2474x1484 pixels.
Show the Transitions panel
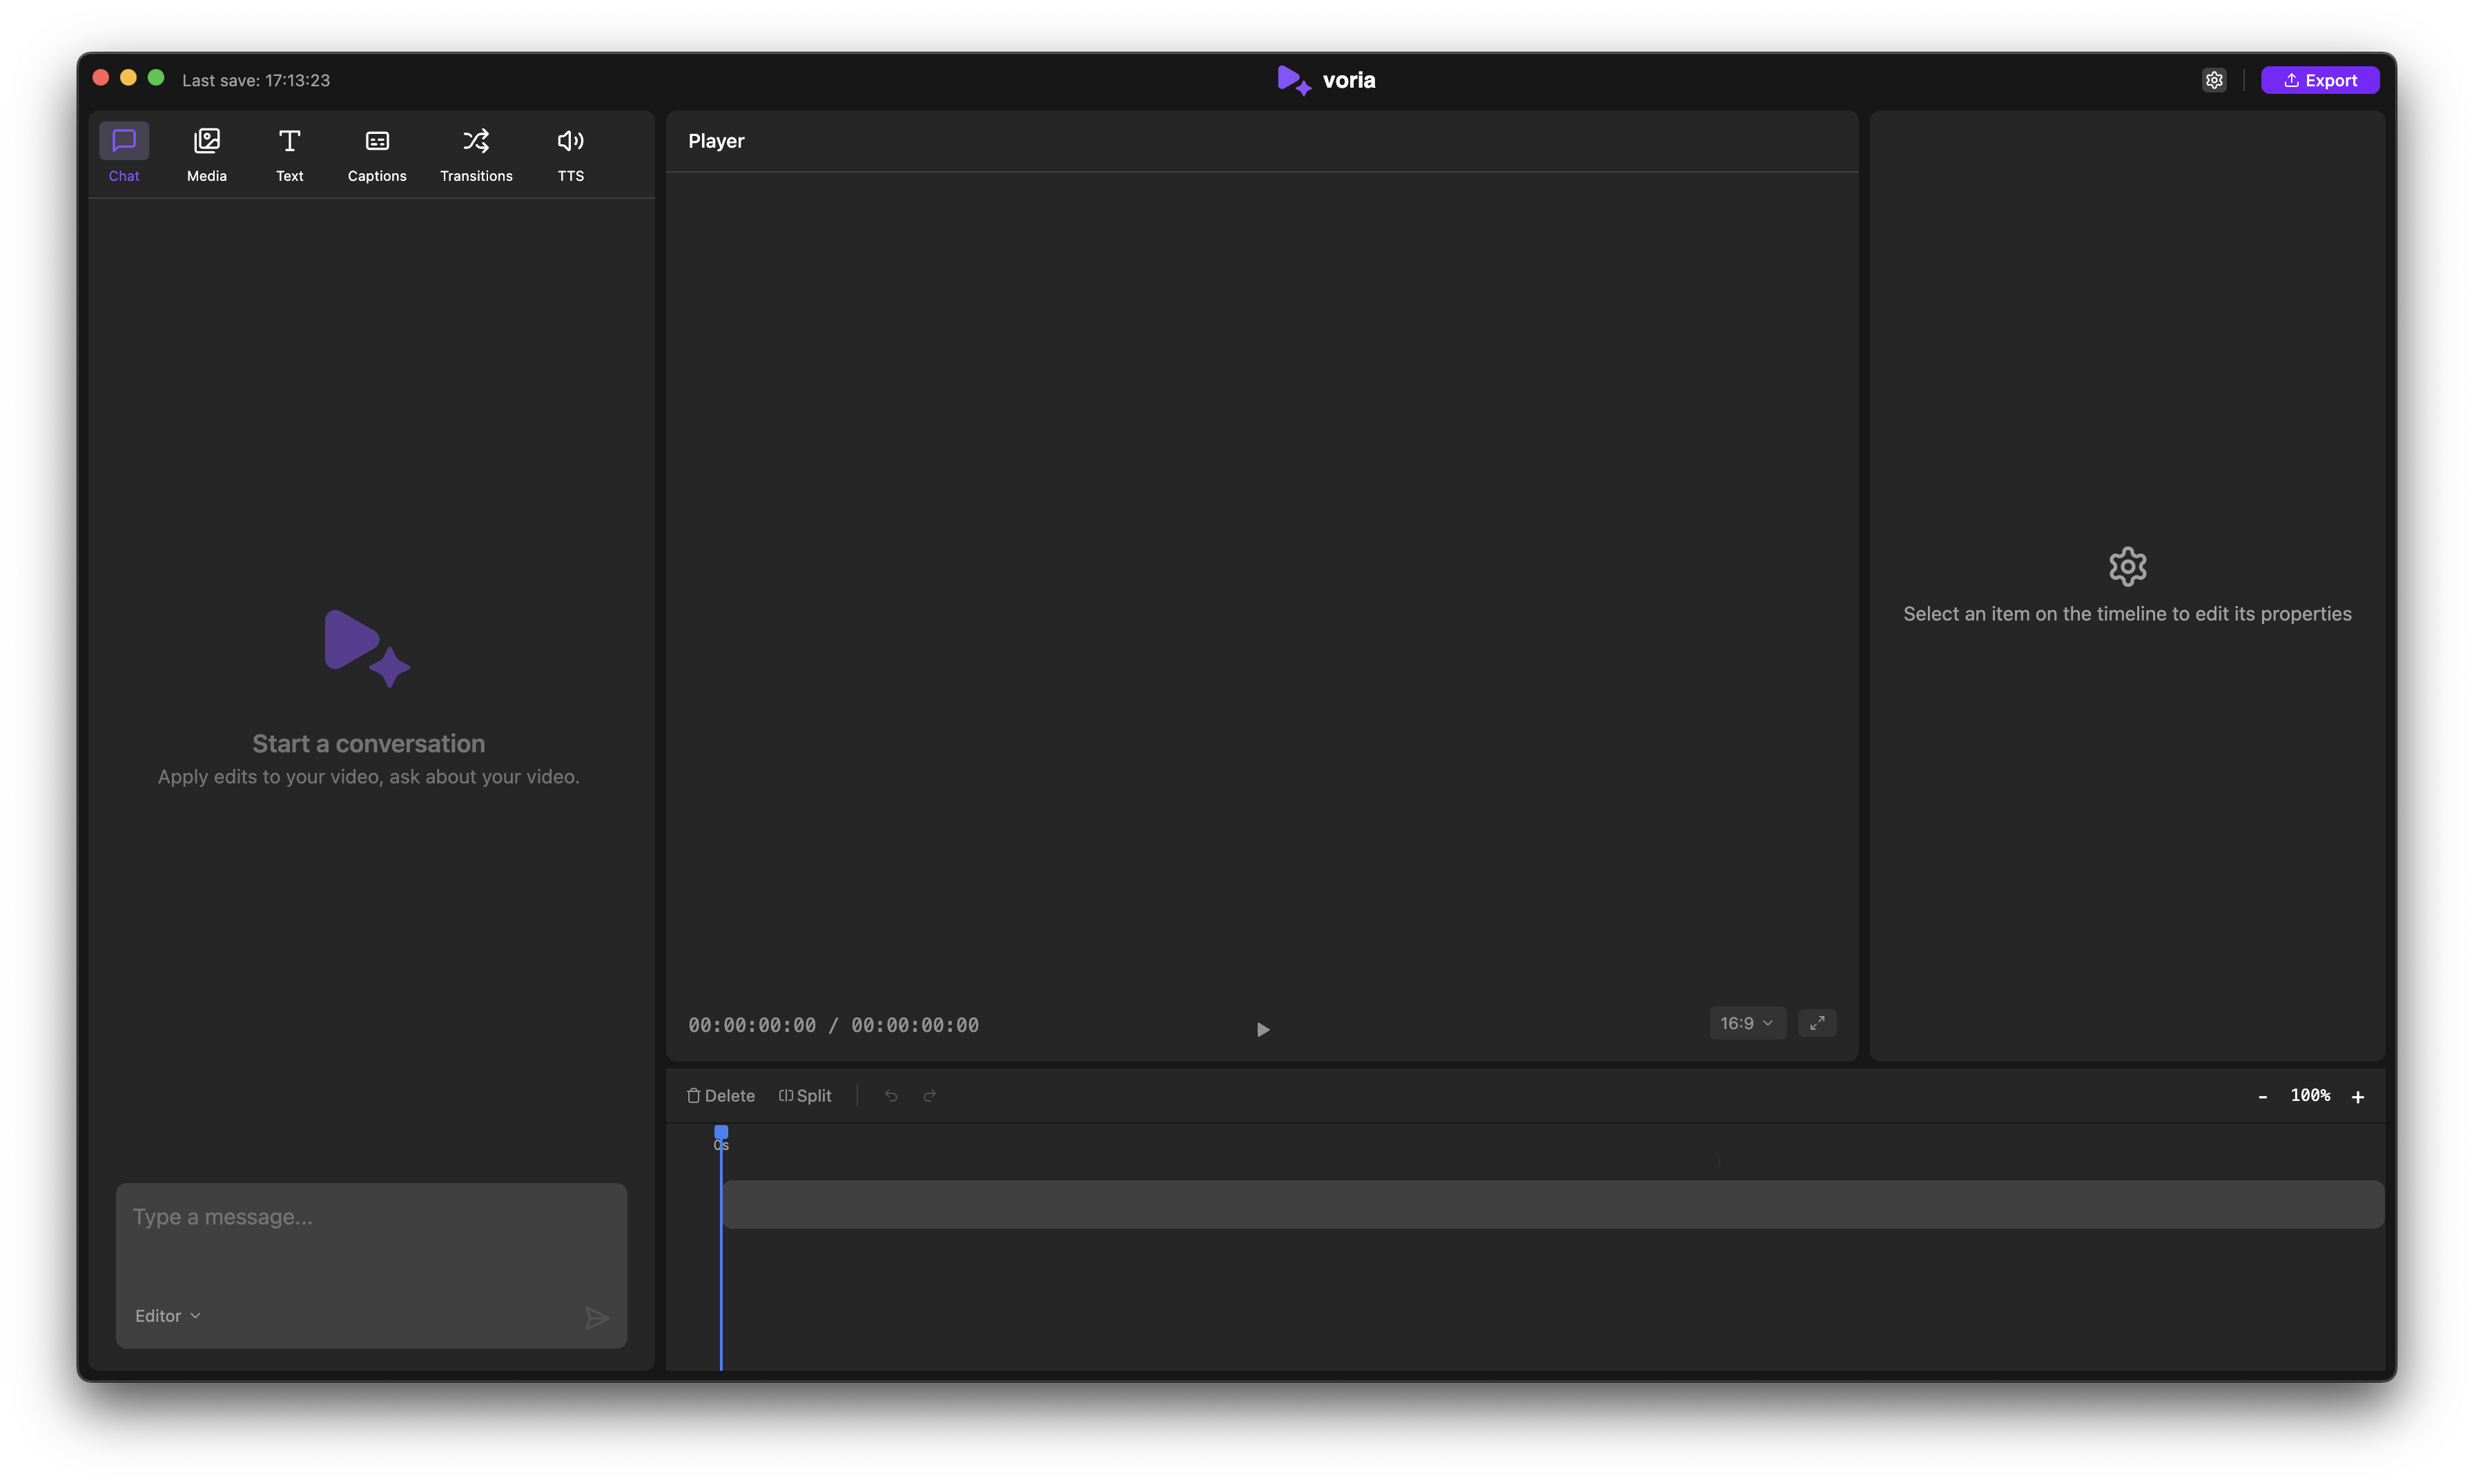click(476, 153)
